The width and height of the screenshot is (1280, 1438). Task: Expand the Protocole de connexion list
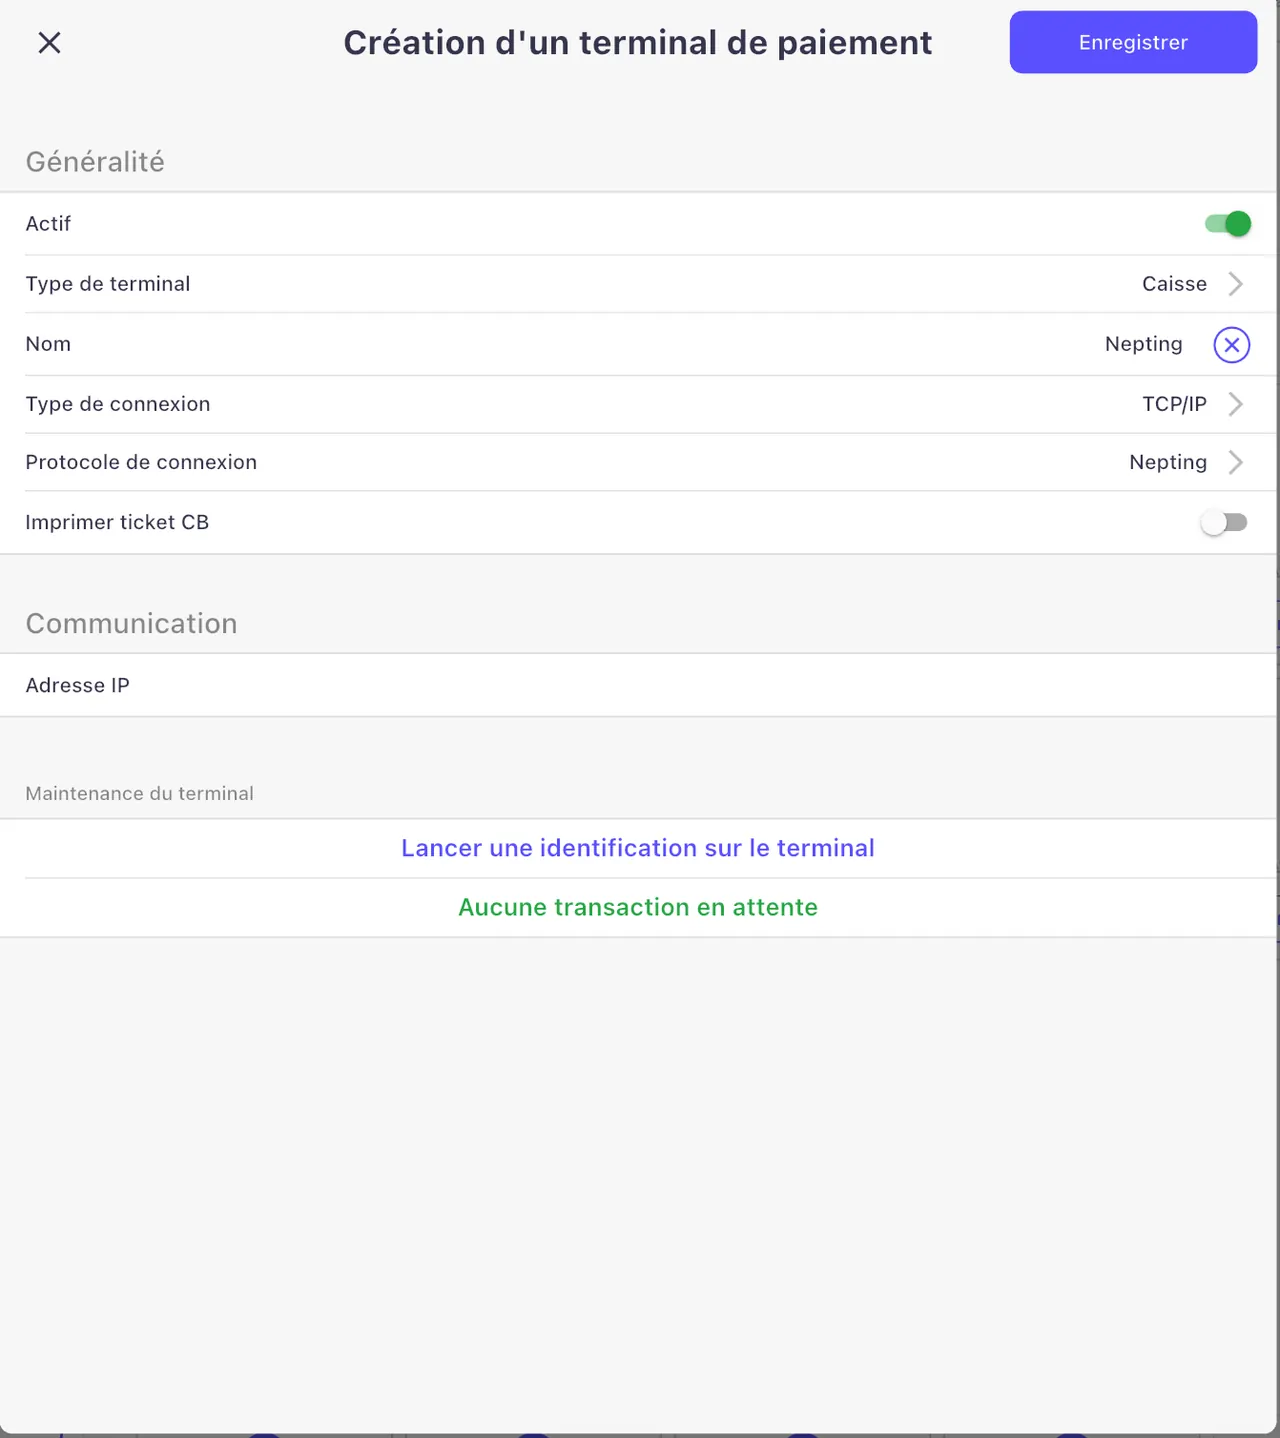point(638,462)
